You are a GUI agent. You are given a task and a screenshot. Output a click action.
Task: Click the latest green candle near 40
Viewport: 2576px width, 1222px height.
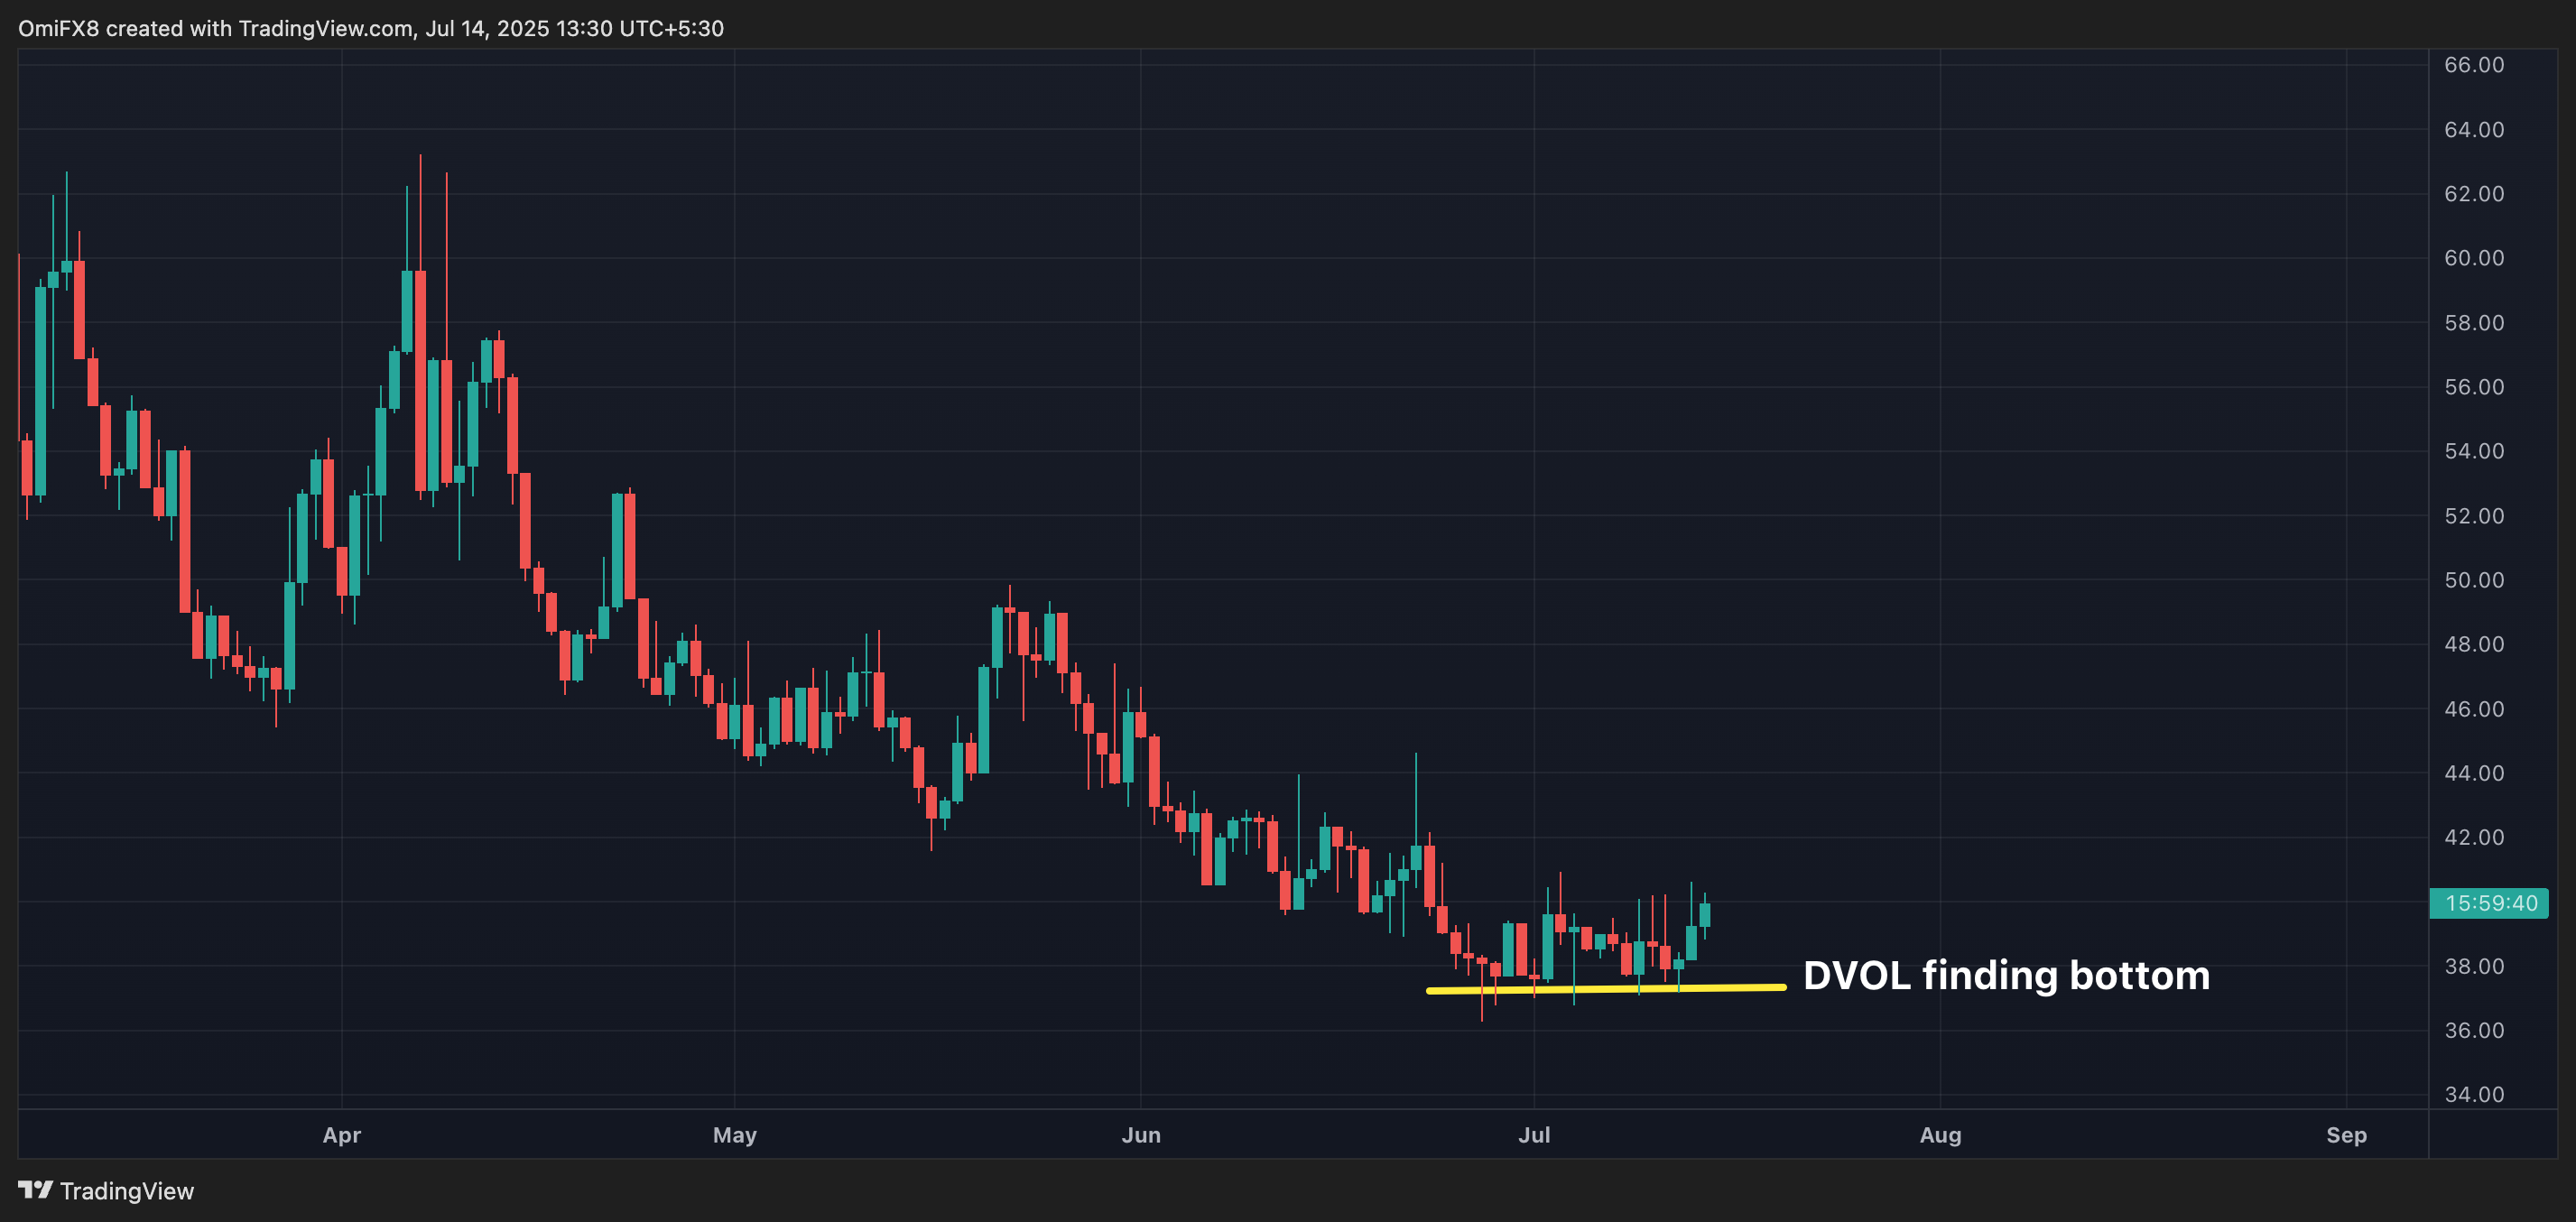1704,915
